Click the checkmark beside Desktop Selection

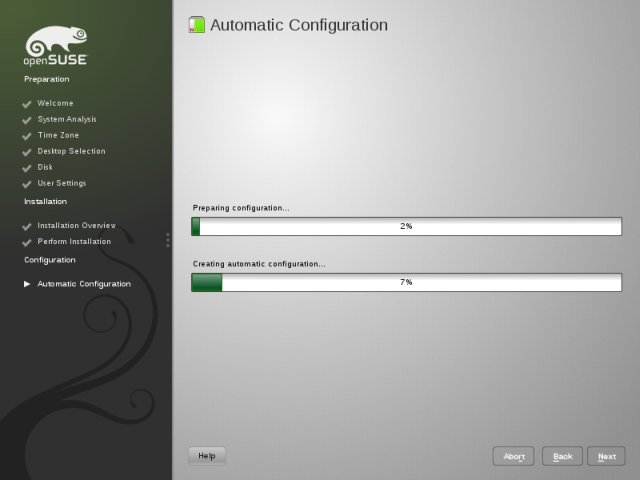[27, 152]
